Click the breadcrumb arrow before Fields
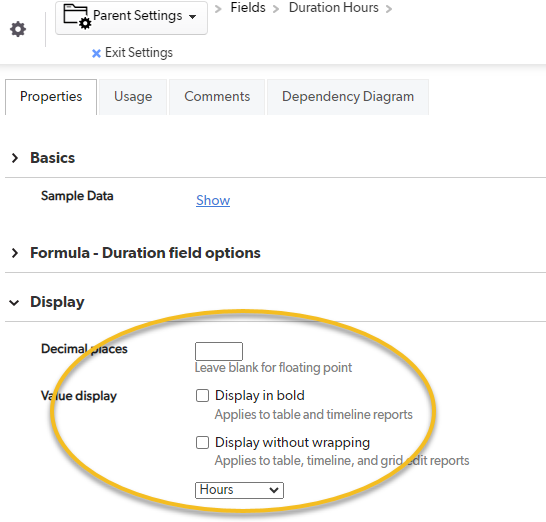The image size is (546, 522). click(x=218, y=9)
